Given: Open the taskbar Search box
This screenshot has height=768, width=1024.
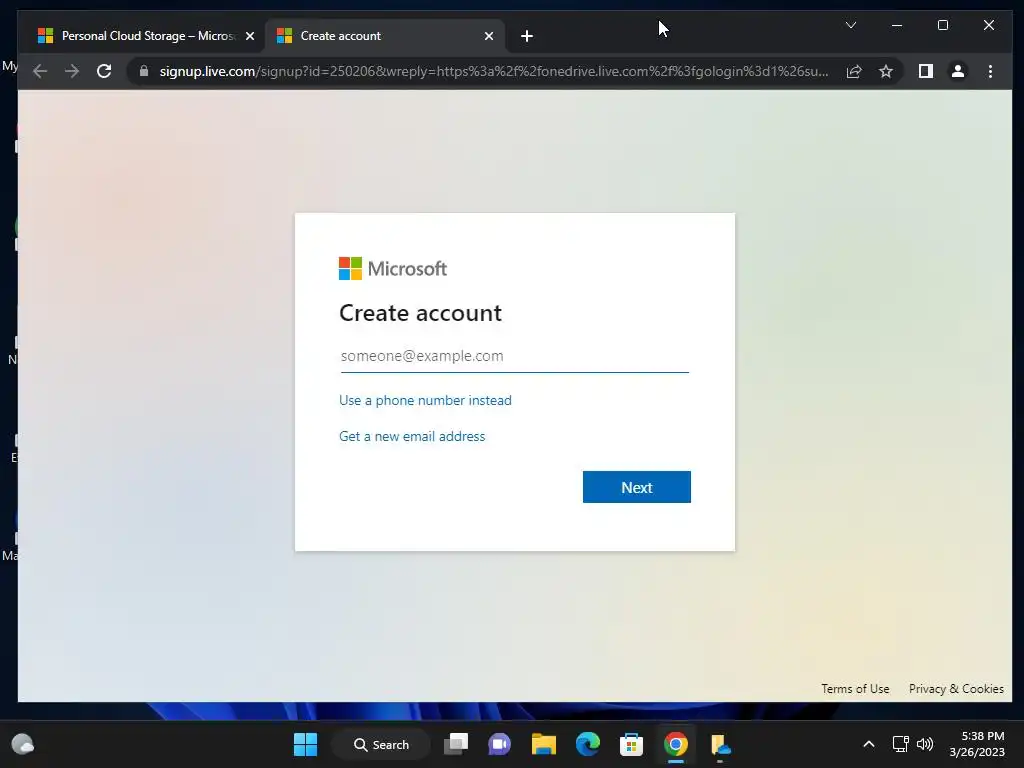Looking at the screenshot, I should [x=381, y=744].
